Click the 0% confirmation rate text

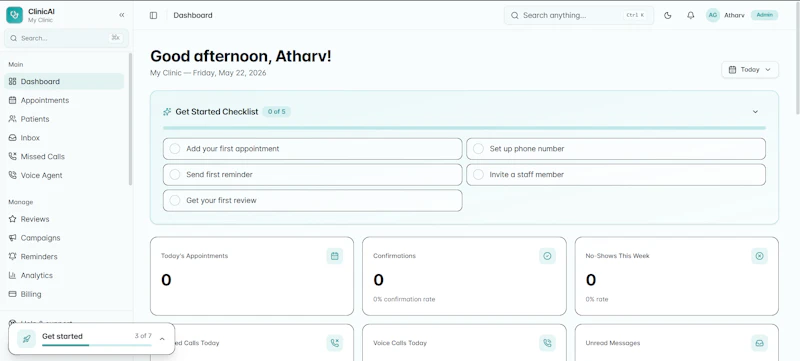404,299
